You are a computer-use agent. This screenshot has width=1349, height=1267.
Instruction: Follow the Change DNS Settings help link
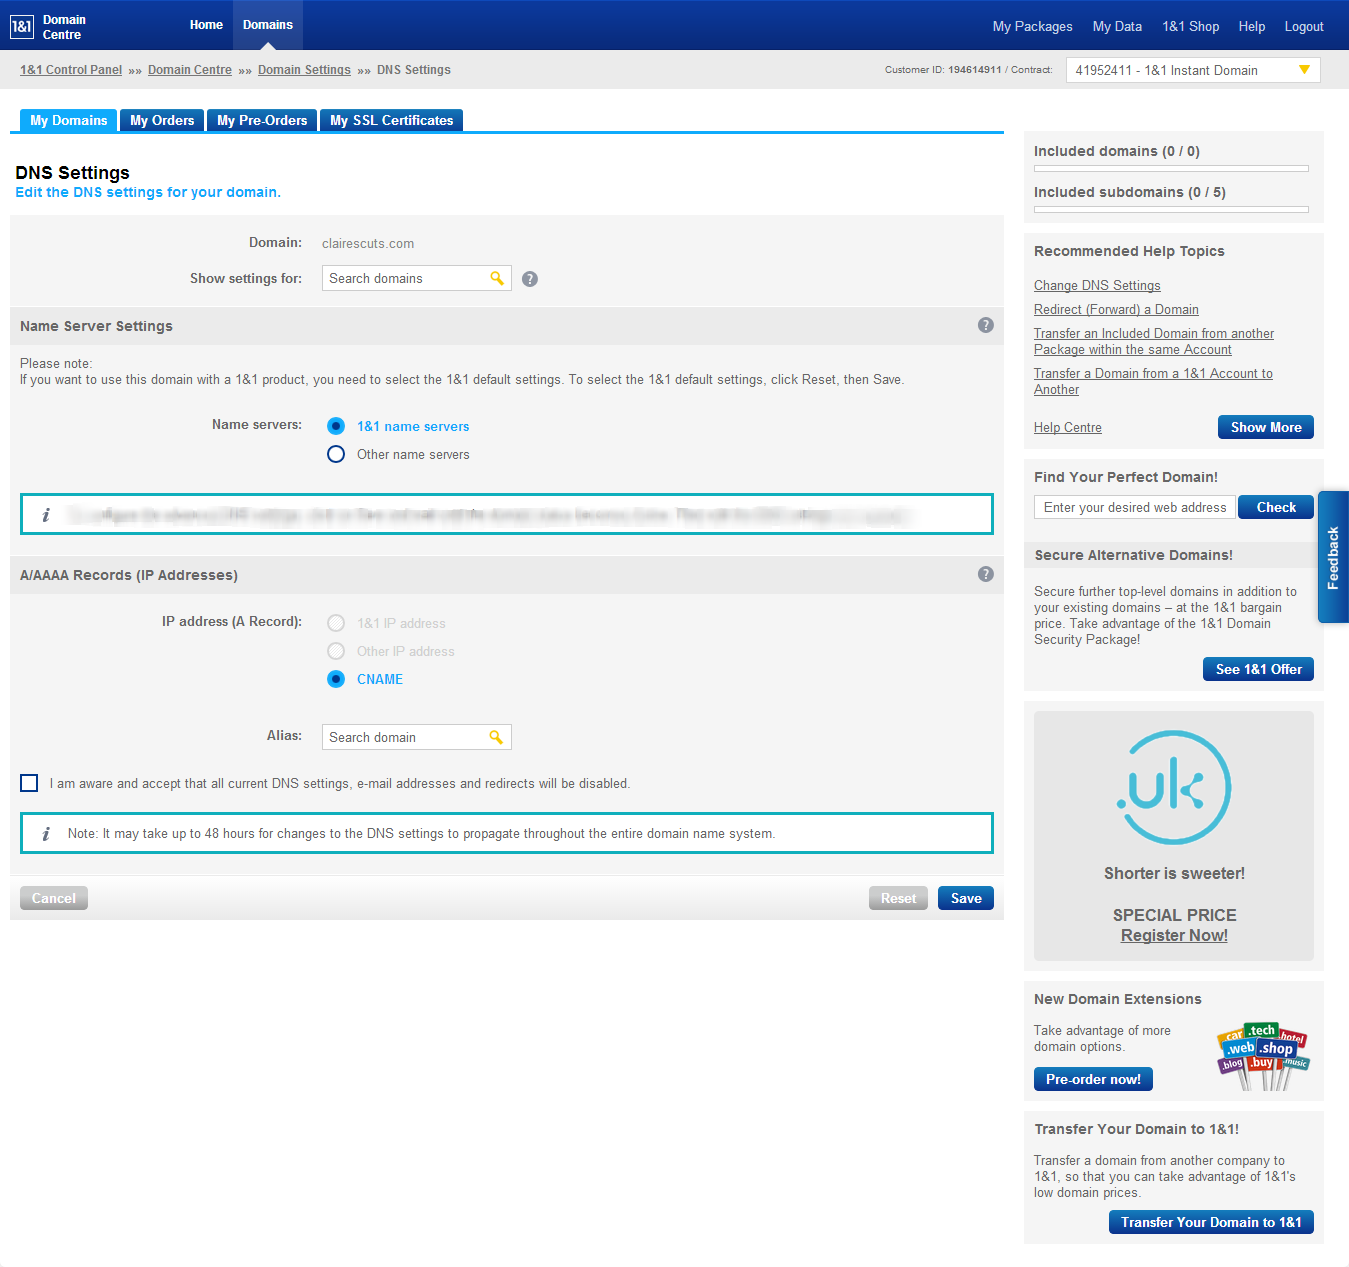(1097, 286)
